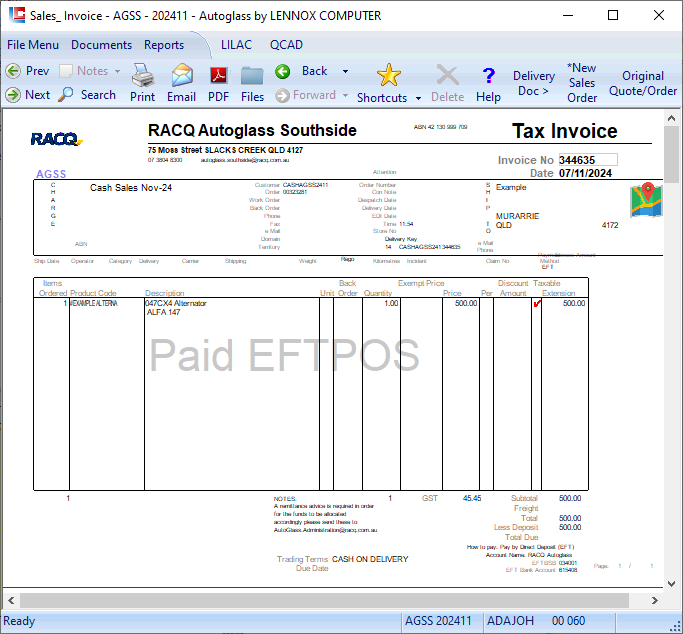Click the Prev label button
This screenshot has width=683, height=634.
[x=37, y=71]
